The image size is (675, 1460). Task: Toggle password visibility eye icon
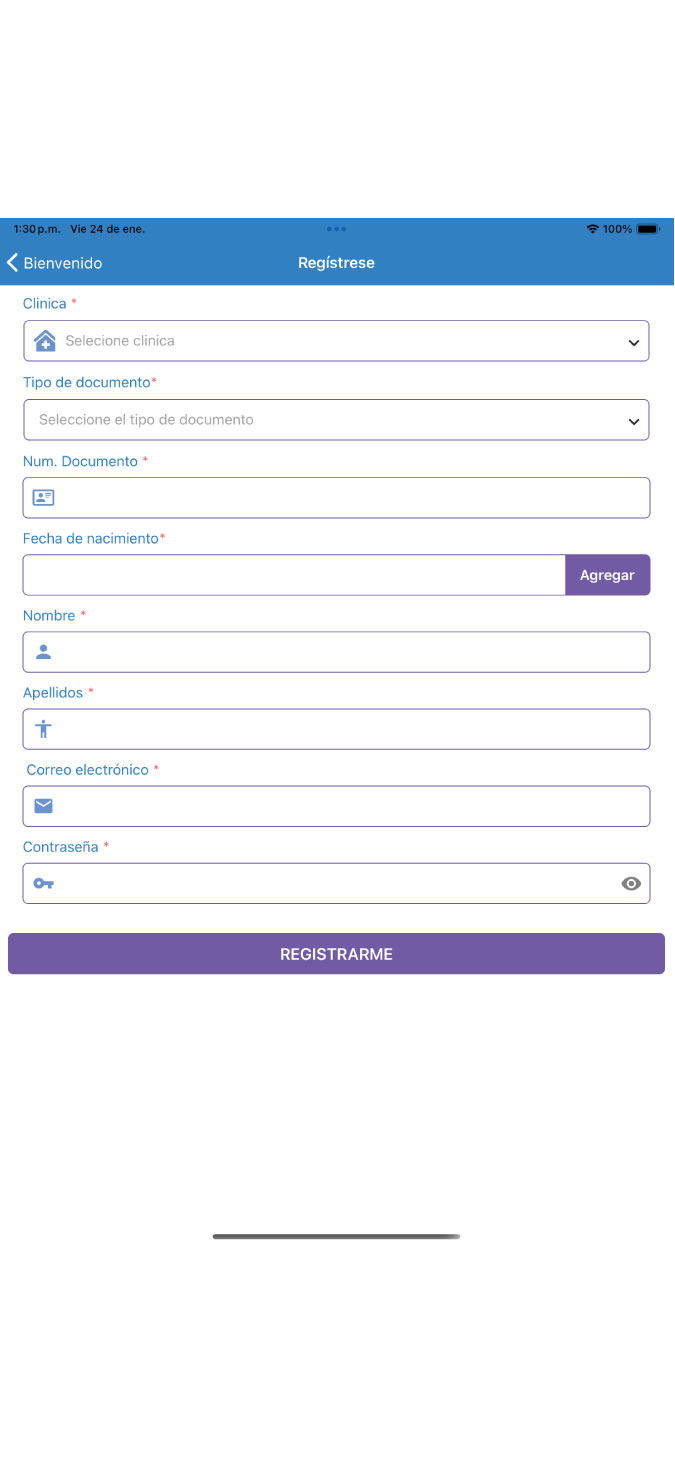click(630, 883)
